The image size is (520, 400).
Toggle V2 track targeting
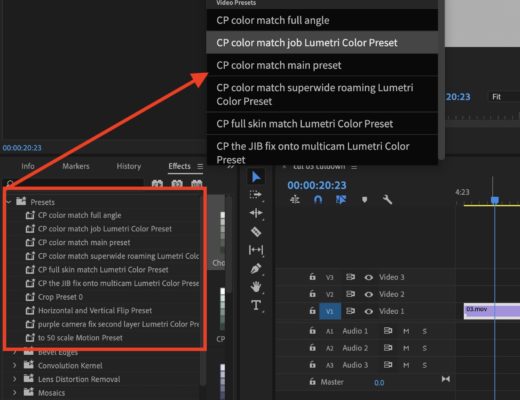(x=330, y=294)
